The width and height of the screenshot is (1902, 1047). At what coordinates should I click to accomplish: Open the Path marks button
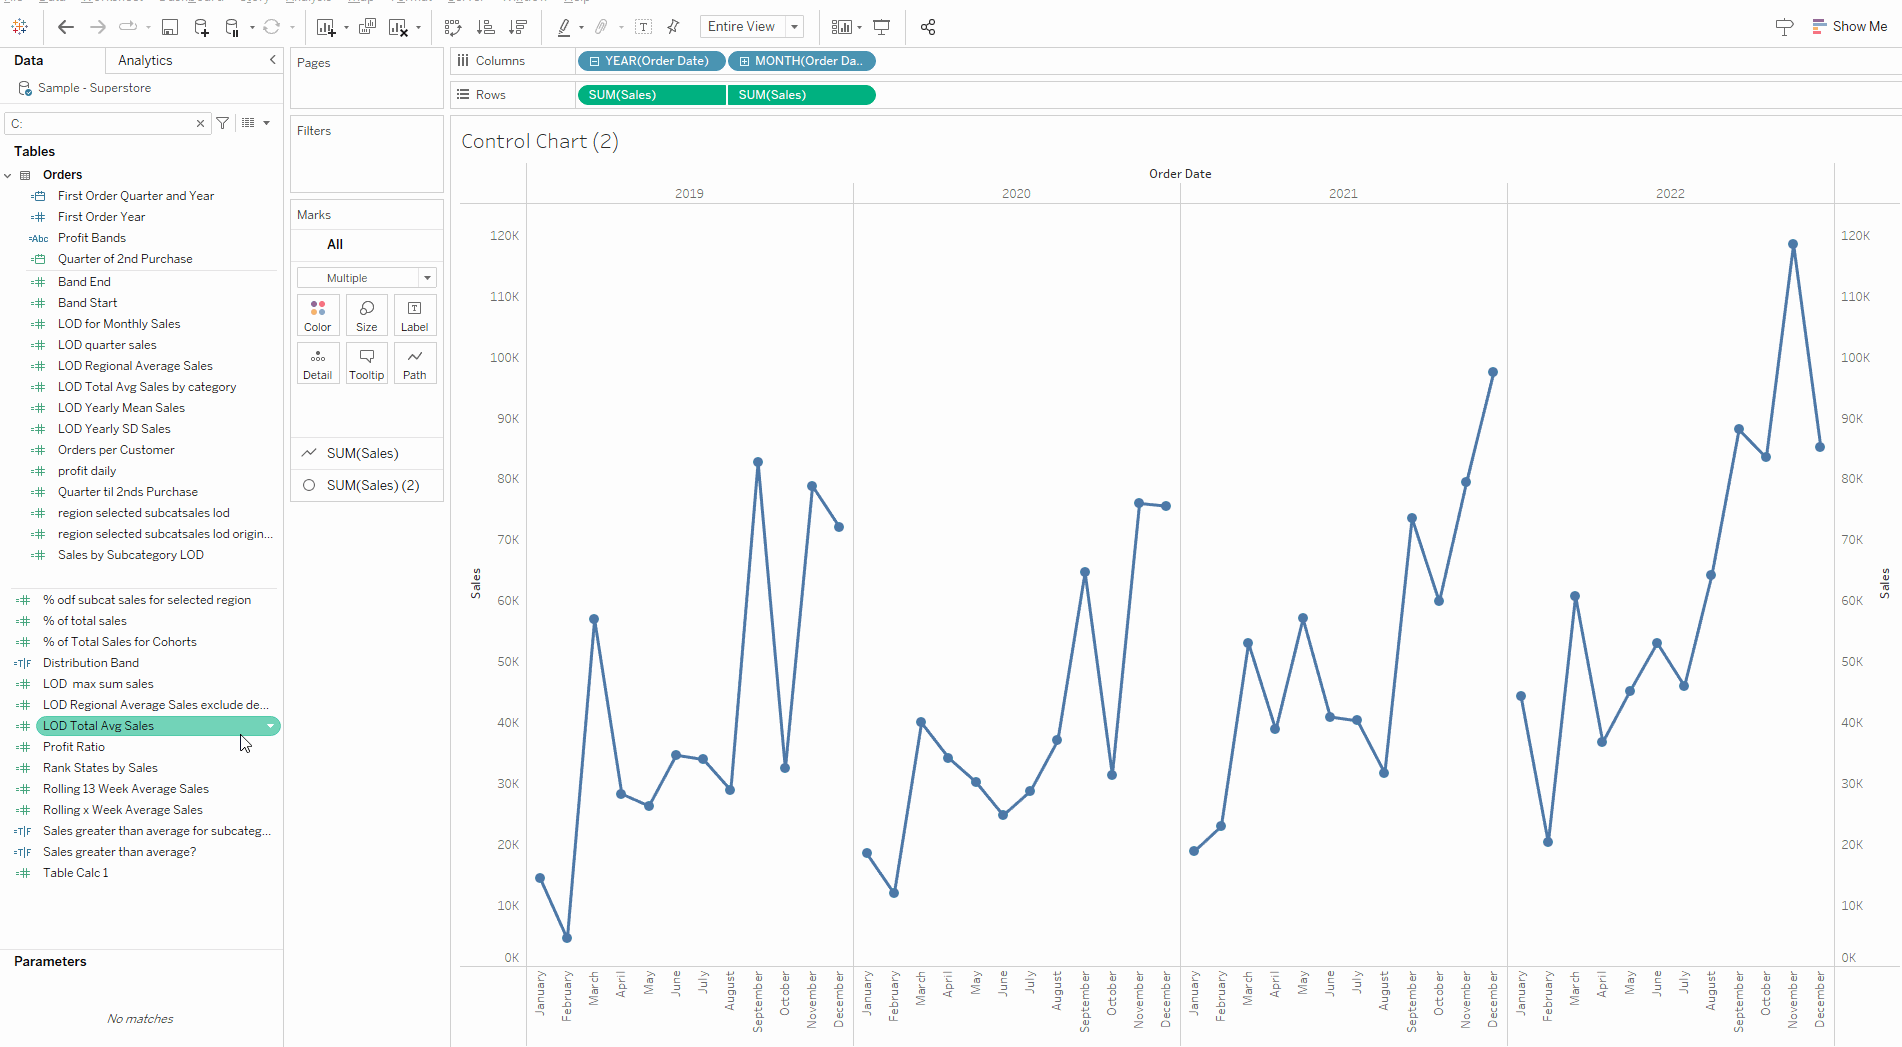point(415,364)
